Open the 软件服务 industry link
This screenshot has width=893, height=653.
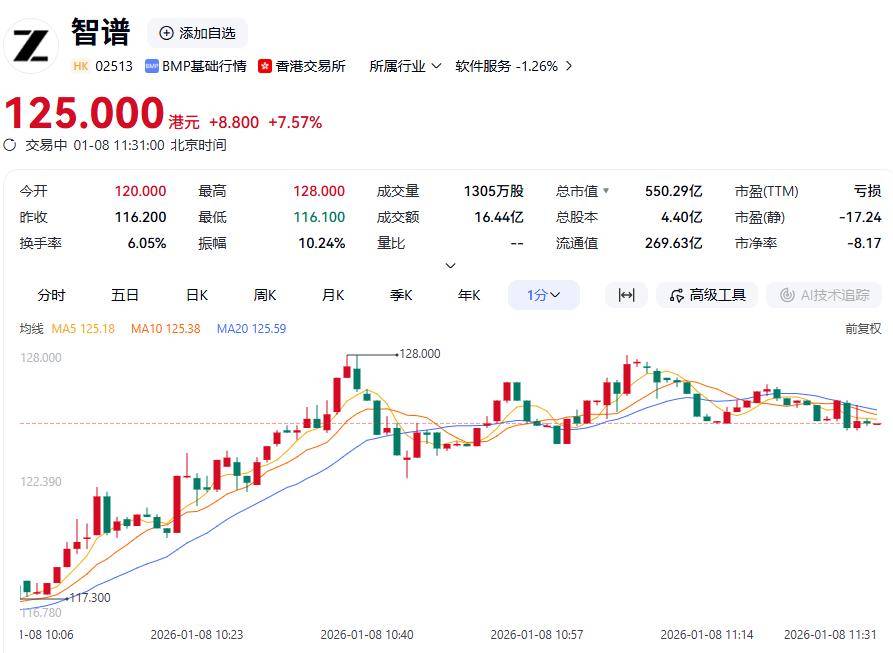(x=514, y=66)
